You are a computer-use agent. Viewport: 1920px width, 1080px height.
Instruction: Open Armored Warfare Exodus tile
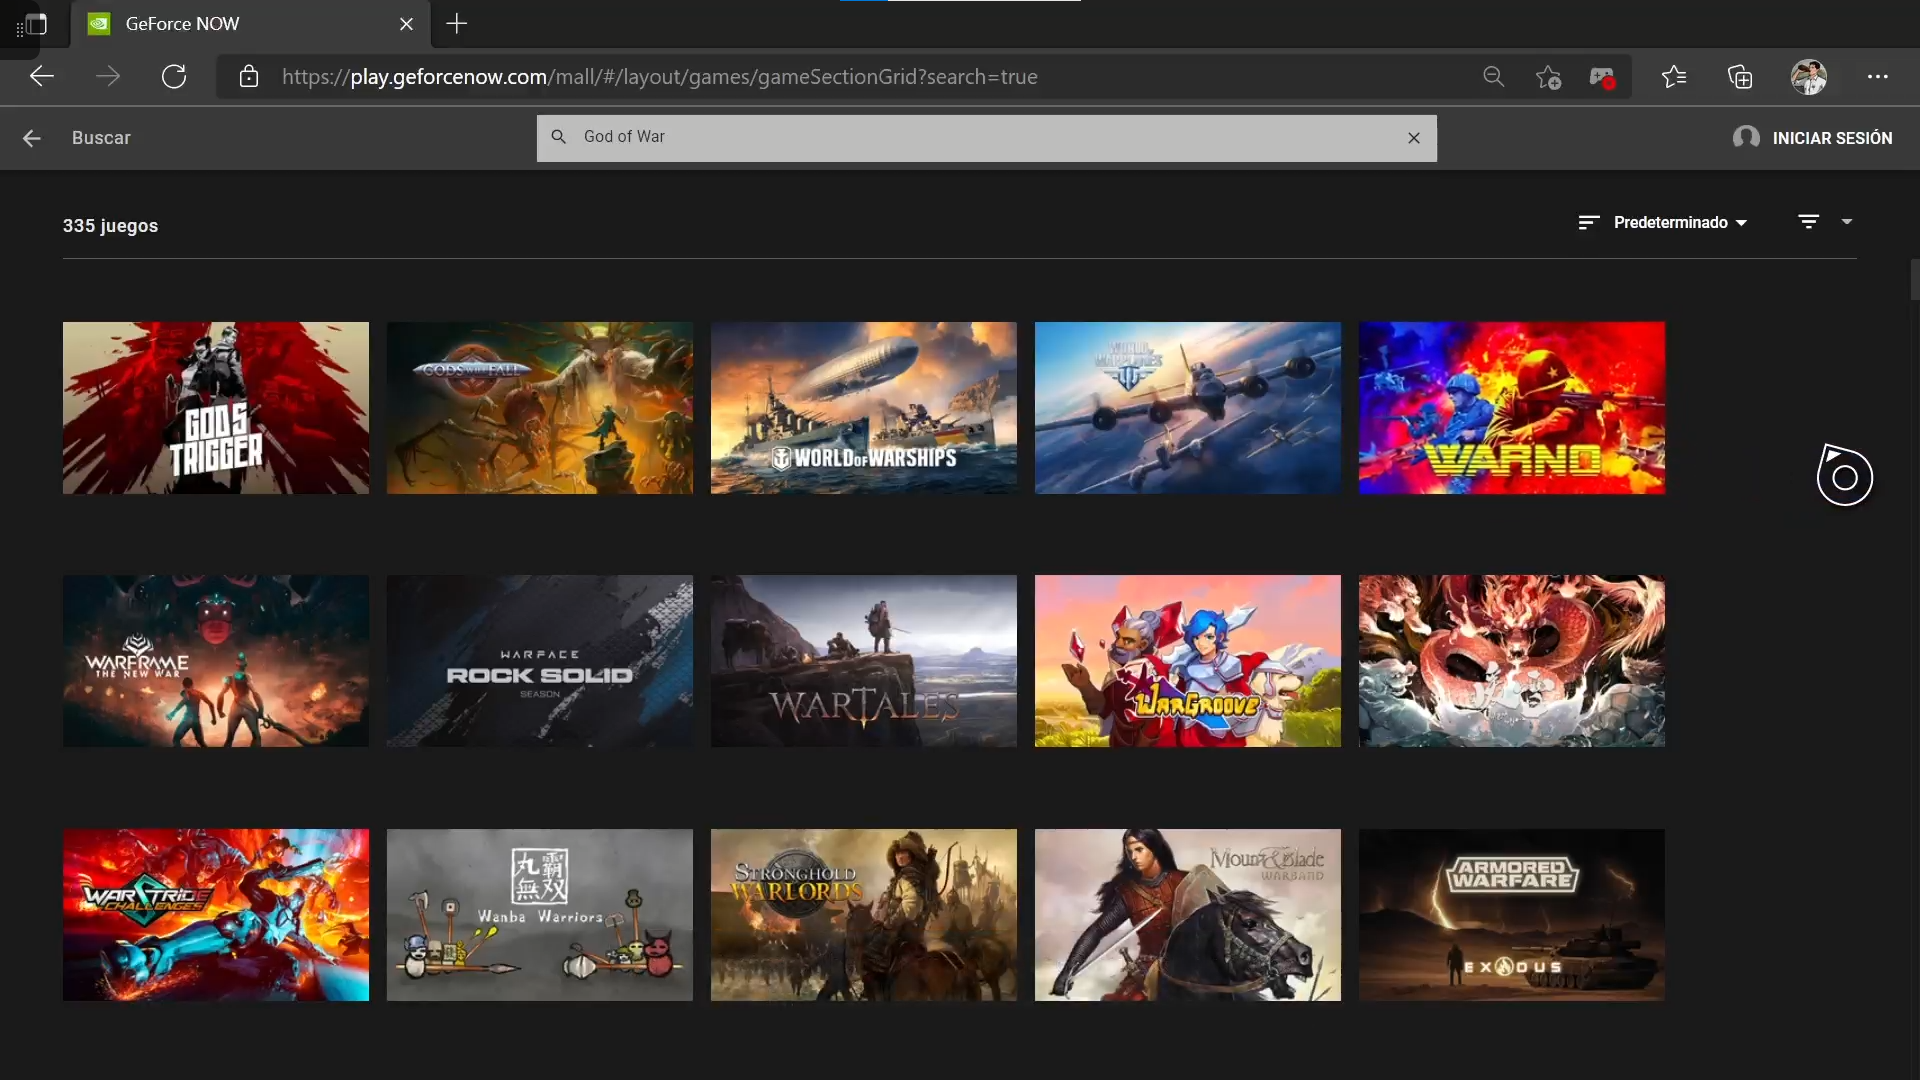(1512, 915)
